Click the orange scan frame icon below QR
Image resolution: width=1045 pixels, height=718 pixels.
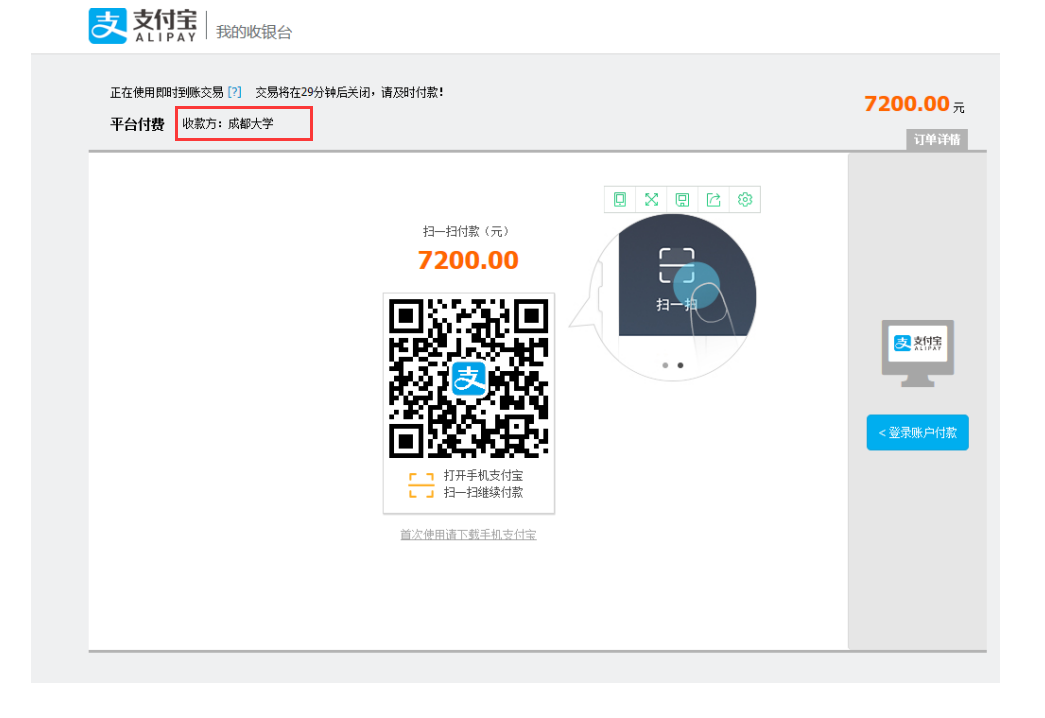pos(421,485)
